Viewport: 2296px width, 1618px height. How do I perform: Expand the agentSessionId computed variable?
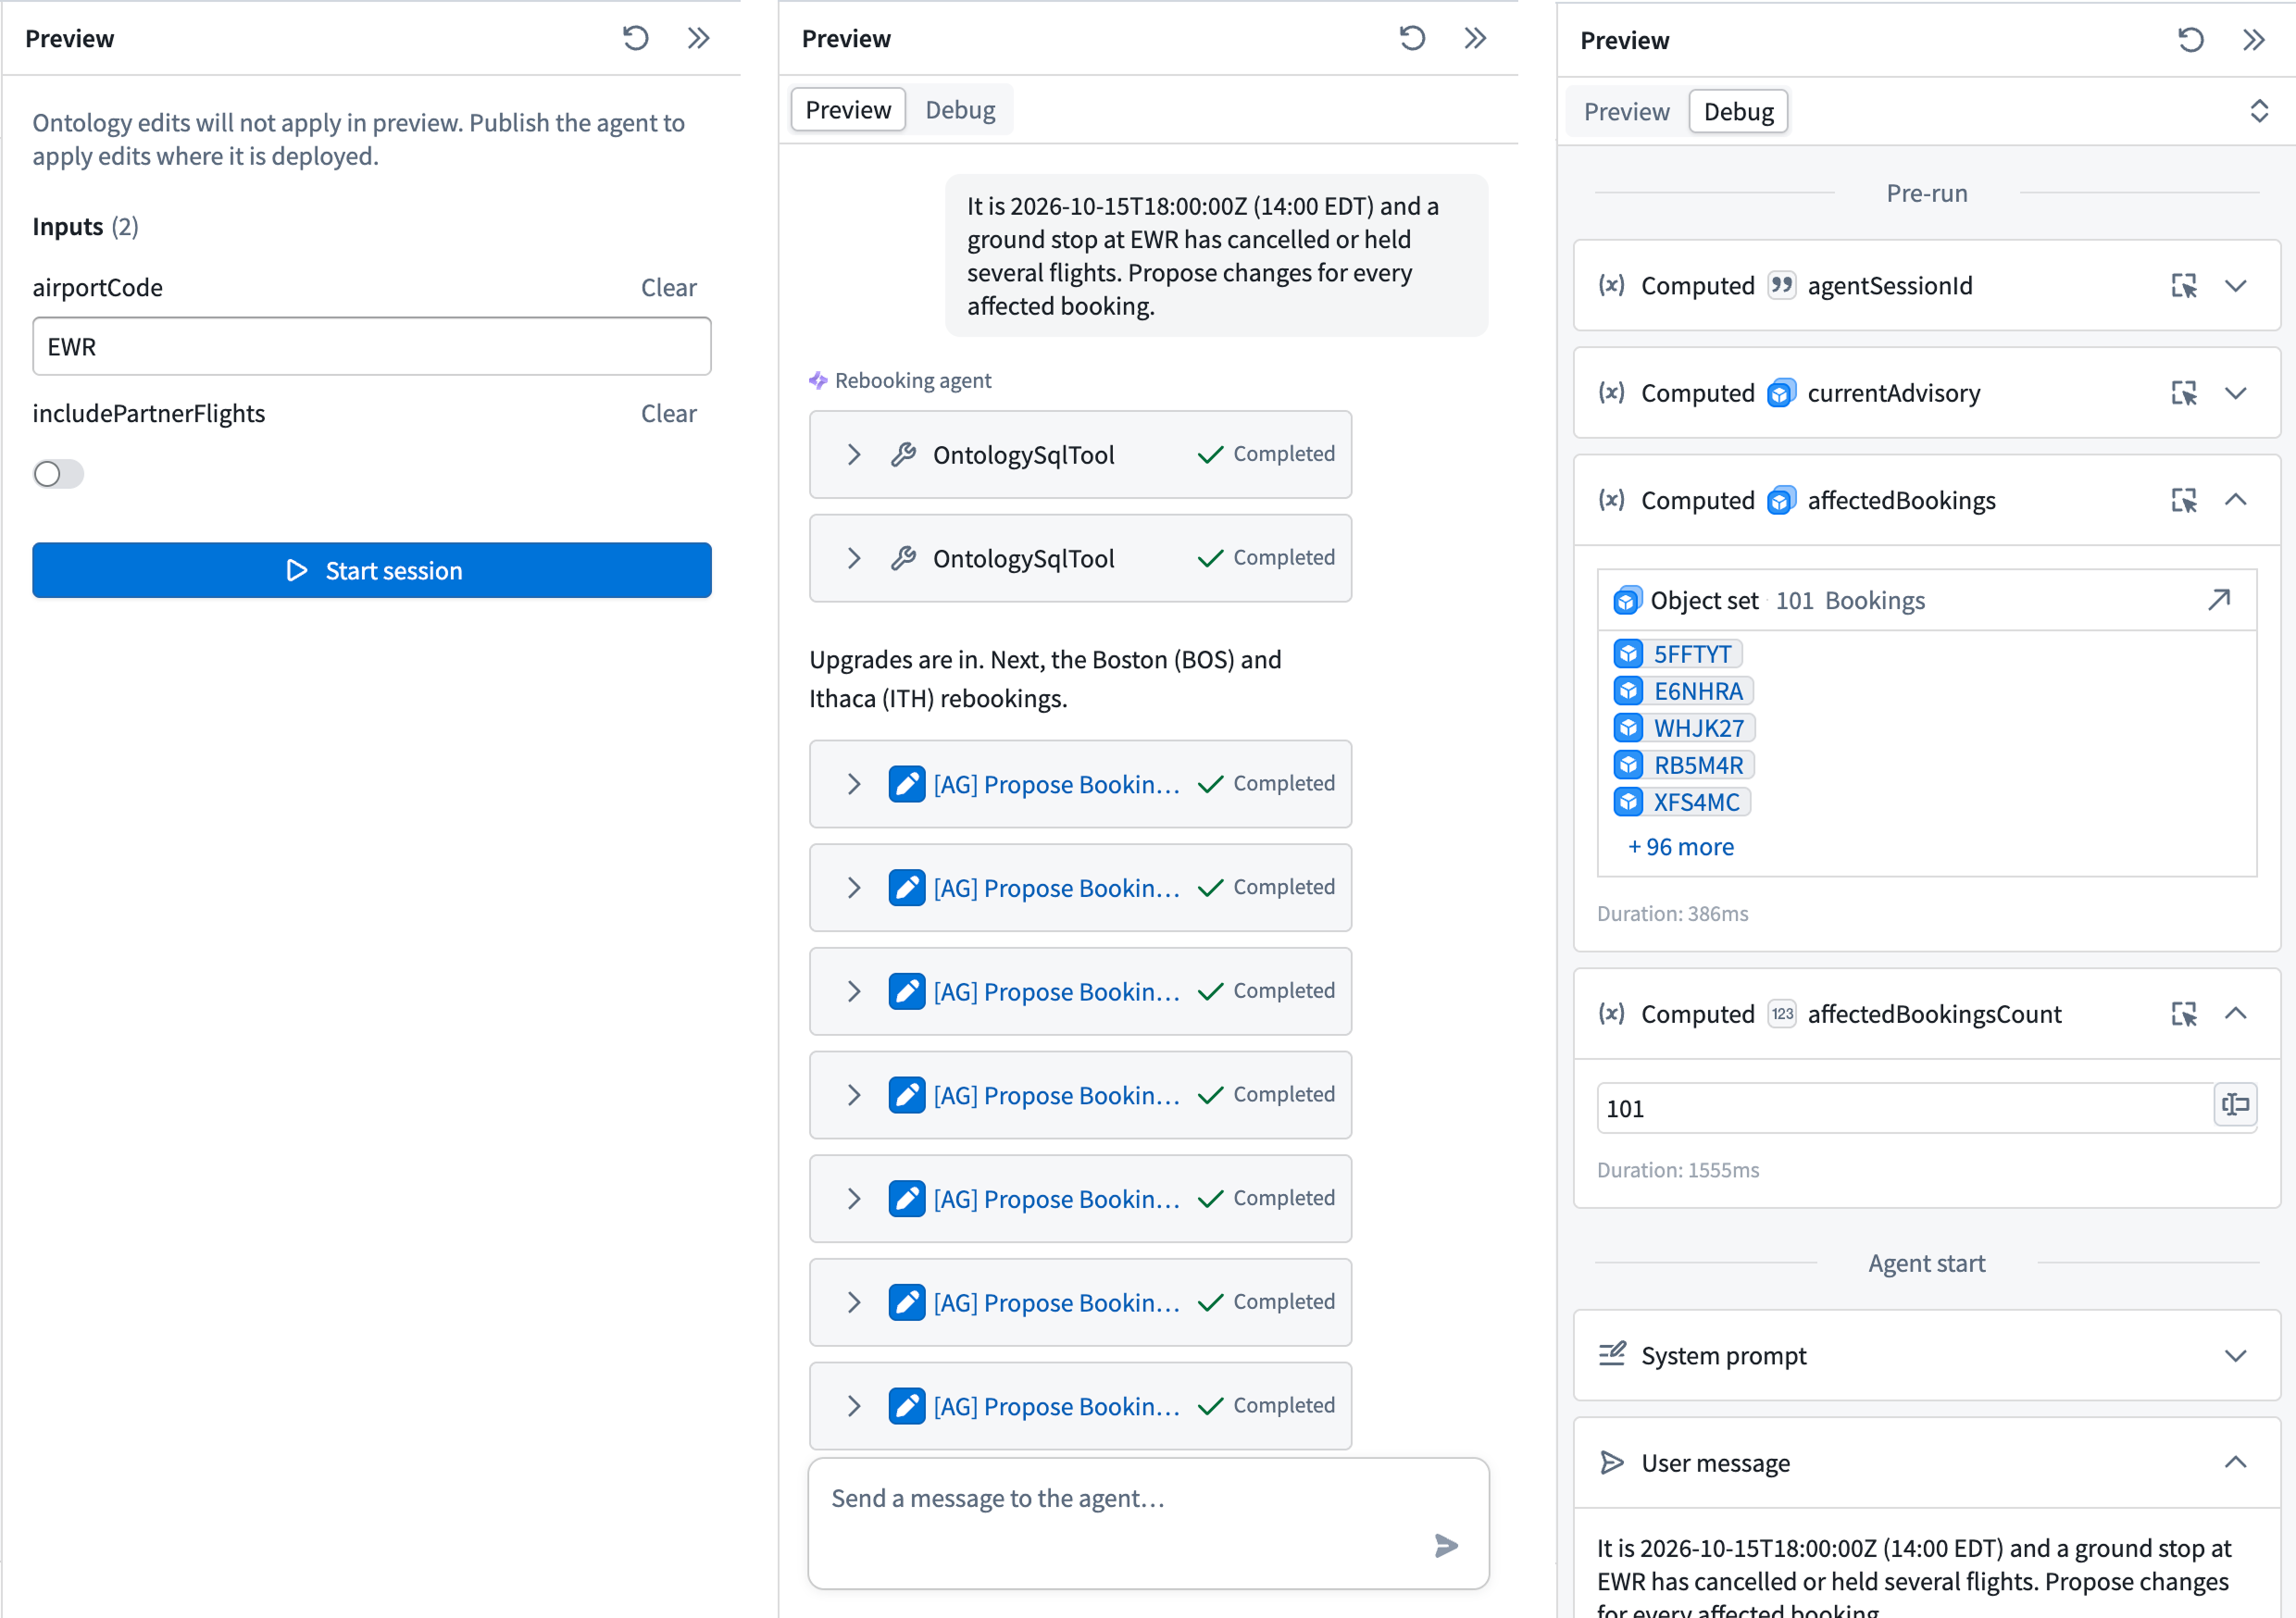tap(2236, 286)
